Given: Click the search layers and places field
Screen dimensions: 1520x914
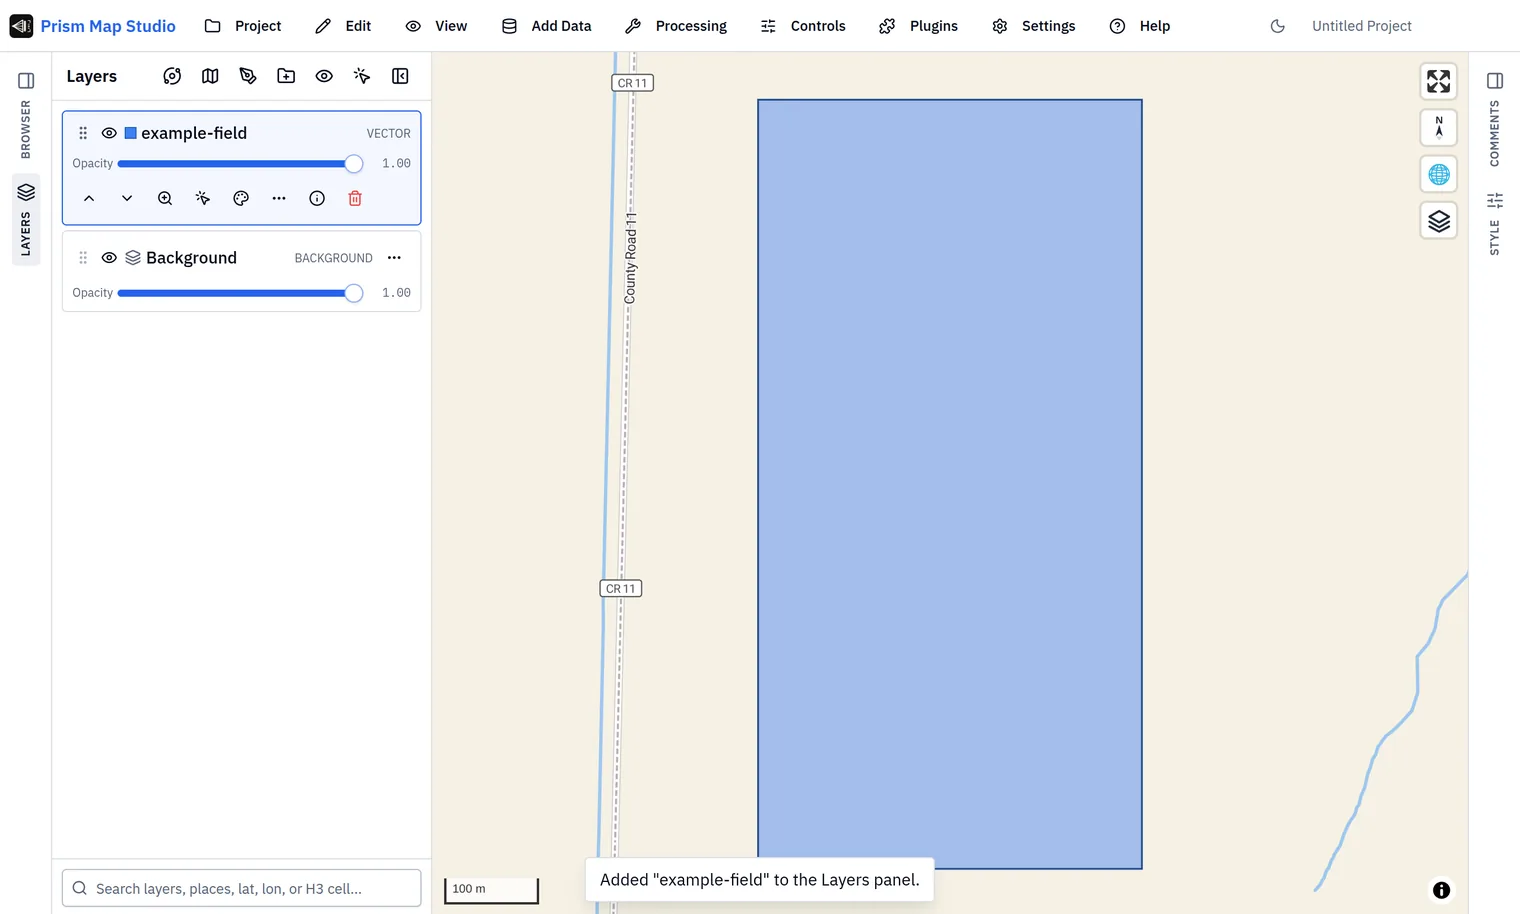Looking at the screenshot, I should tap(241, 888).
